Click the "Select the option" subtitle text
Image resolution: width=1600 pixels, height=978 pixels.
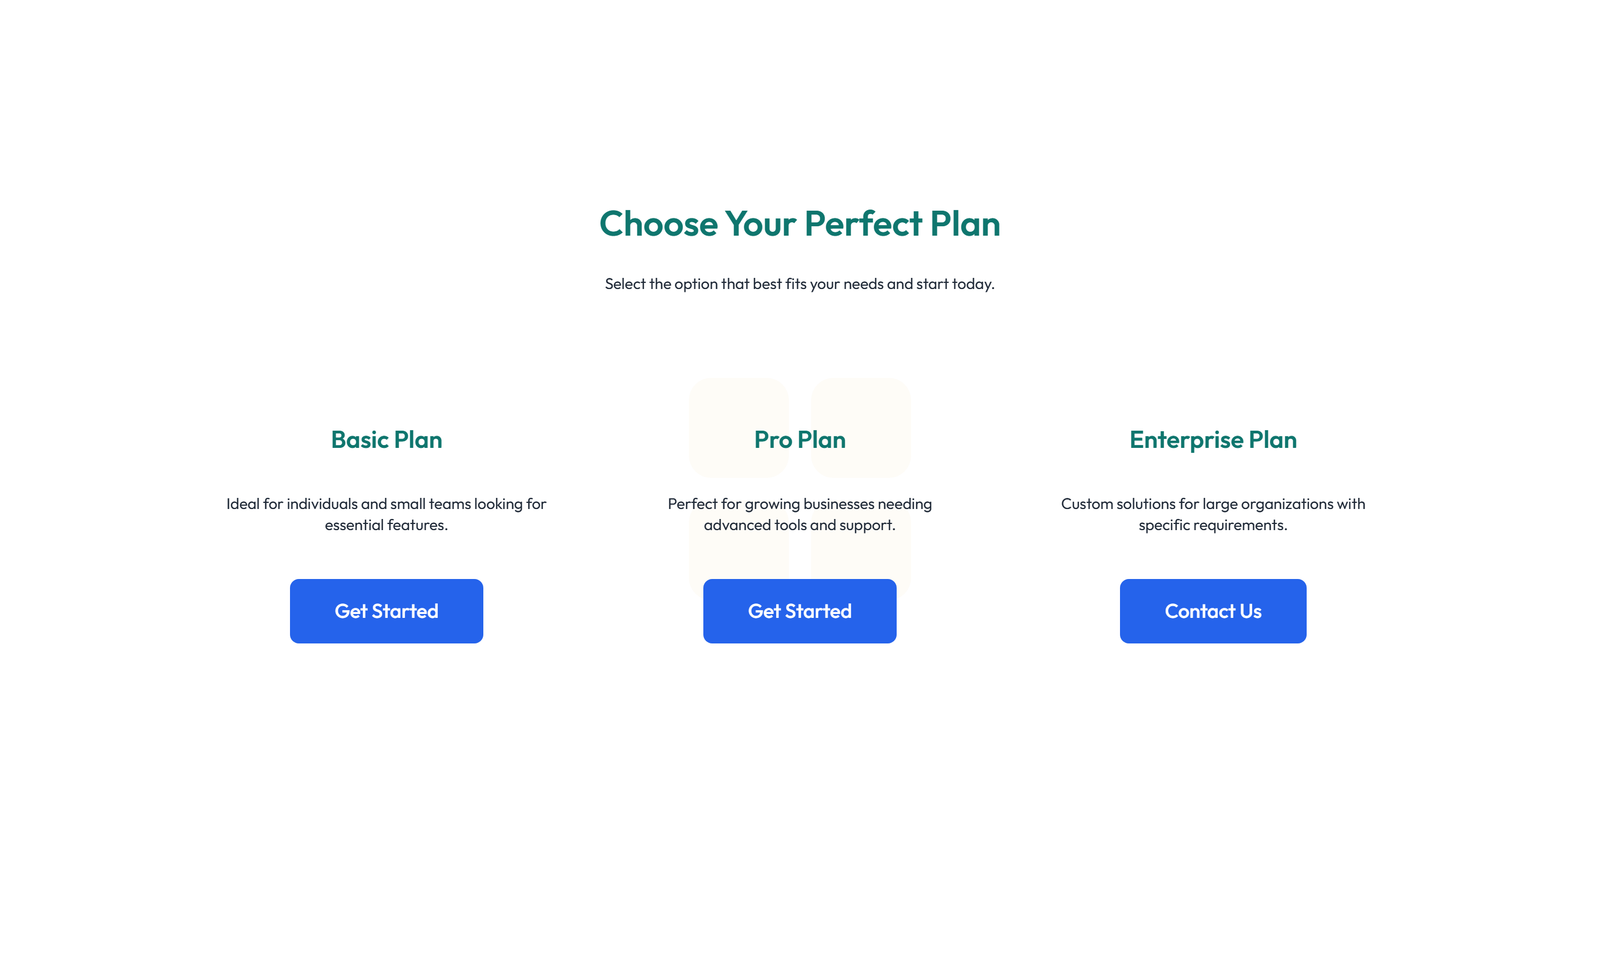pyautogui.click(x=799, y=284)
